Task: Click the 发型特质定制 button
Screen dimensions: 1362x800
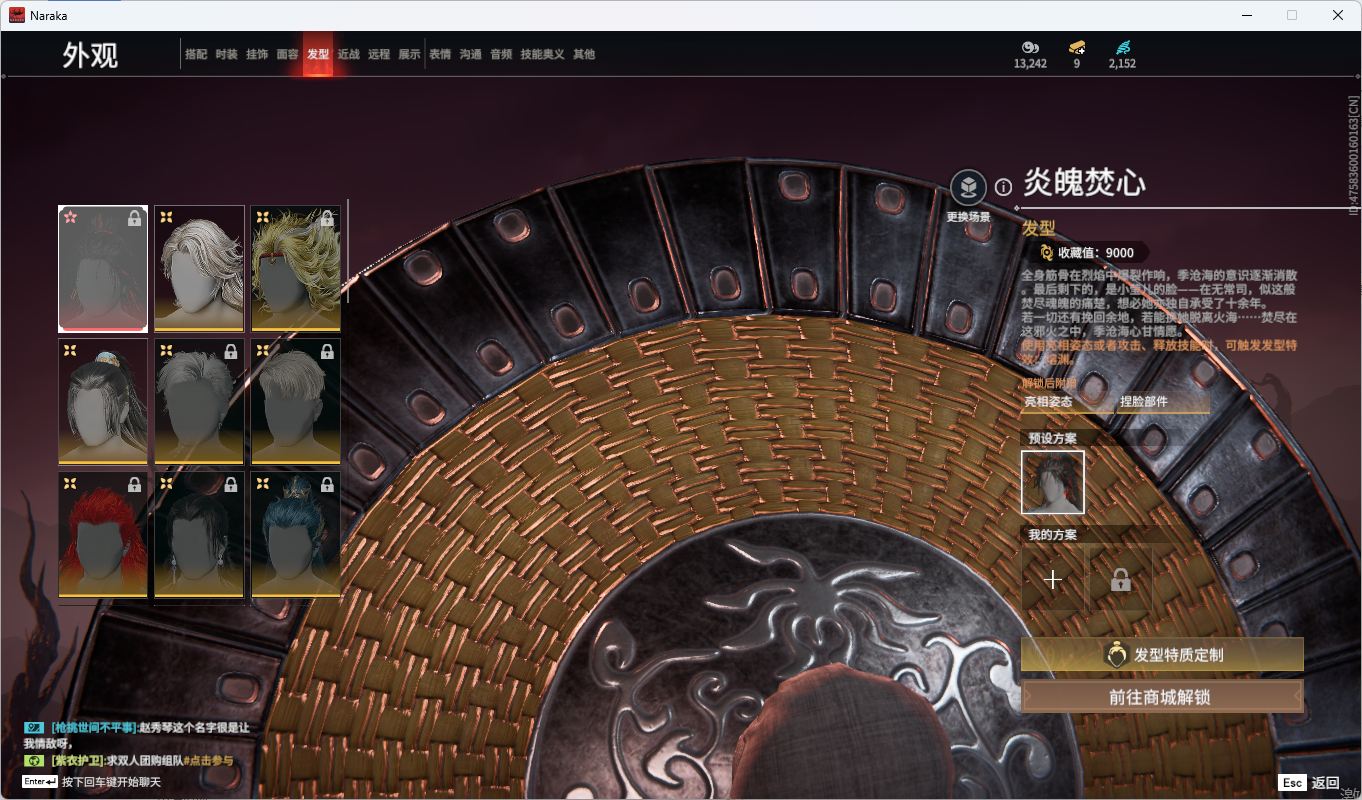Action: pyautogui.click(x=1162, y=655)
